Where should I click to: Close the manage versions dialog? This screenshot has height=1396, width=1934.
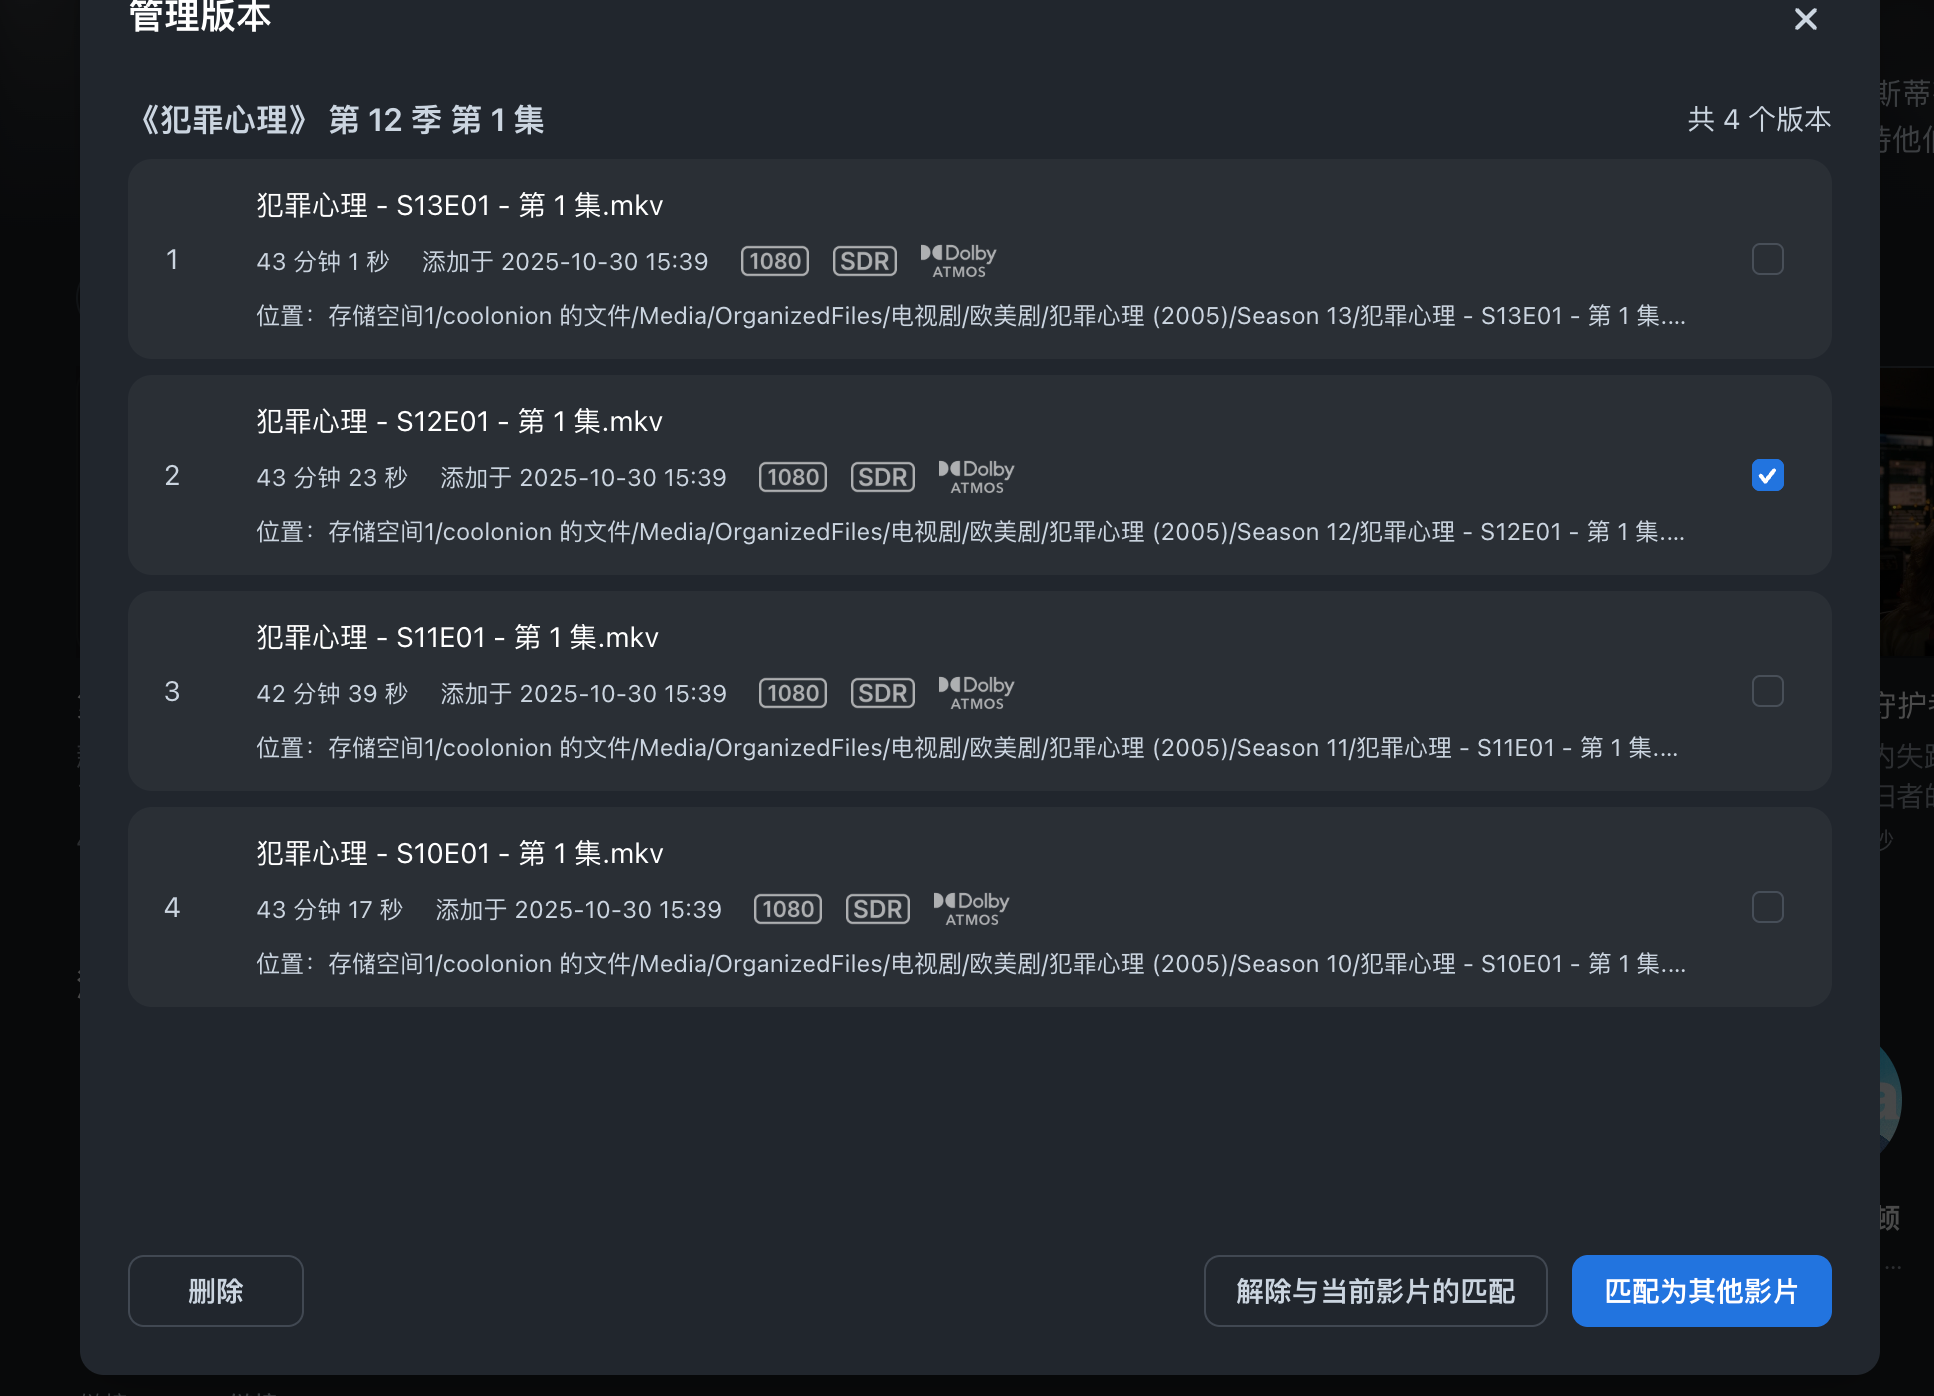coord(1805,19)
